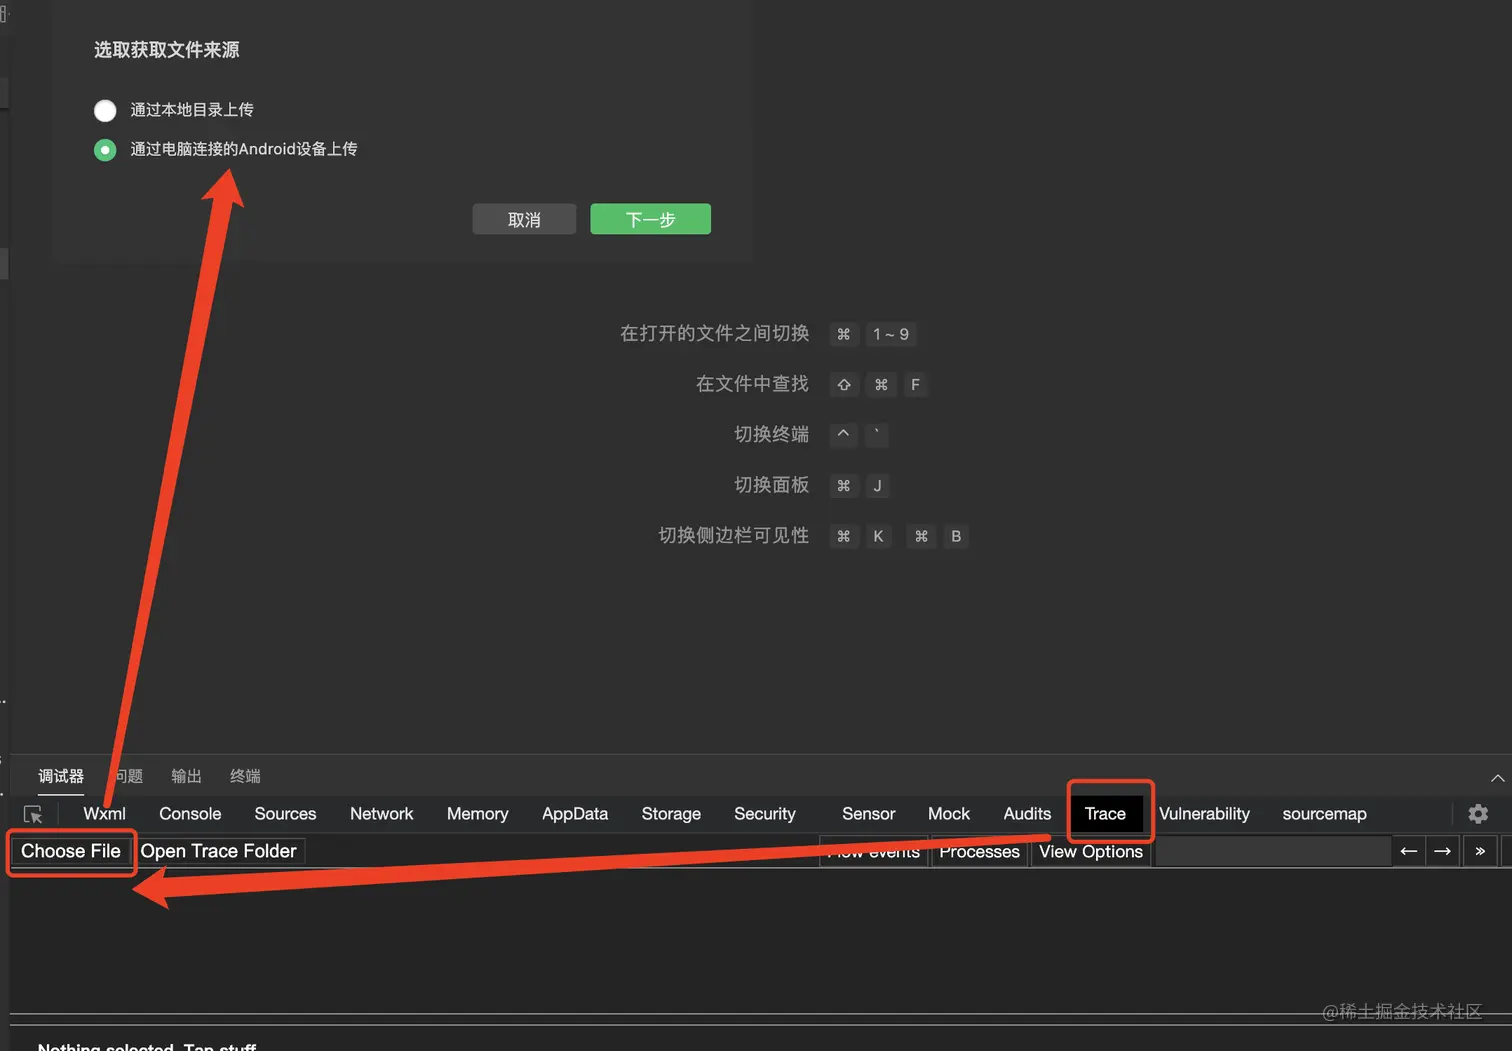
Task: Click the Open Trace Folder button
Action: point(218,851)
